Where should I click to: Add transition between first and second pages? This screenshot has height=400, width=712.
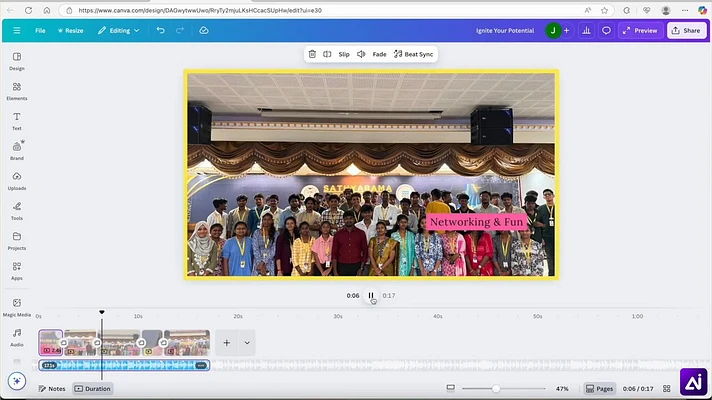point(64,342)
